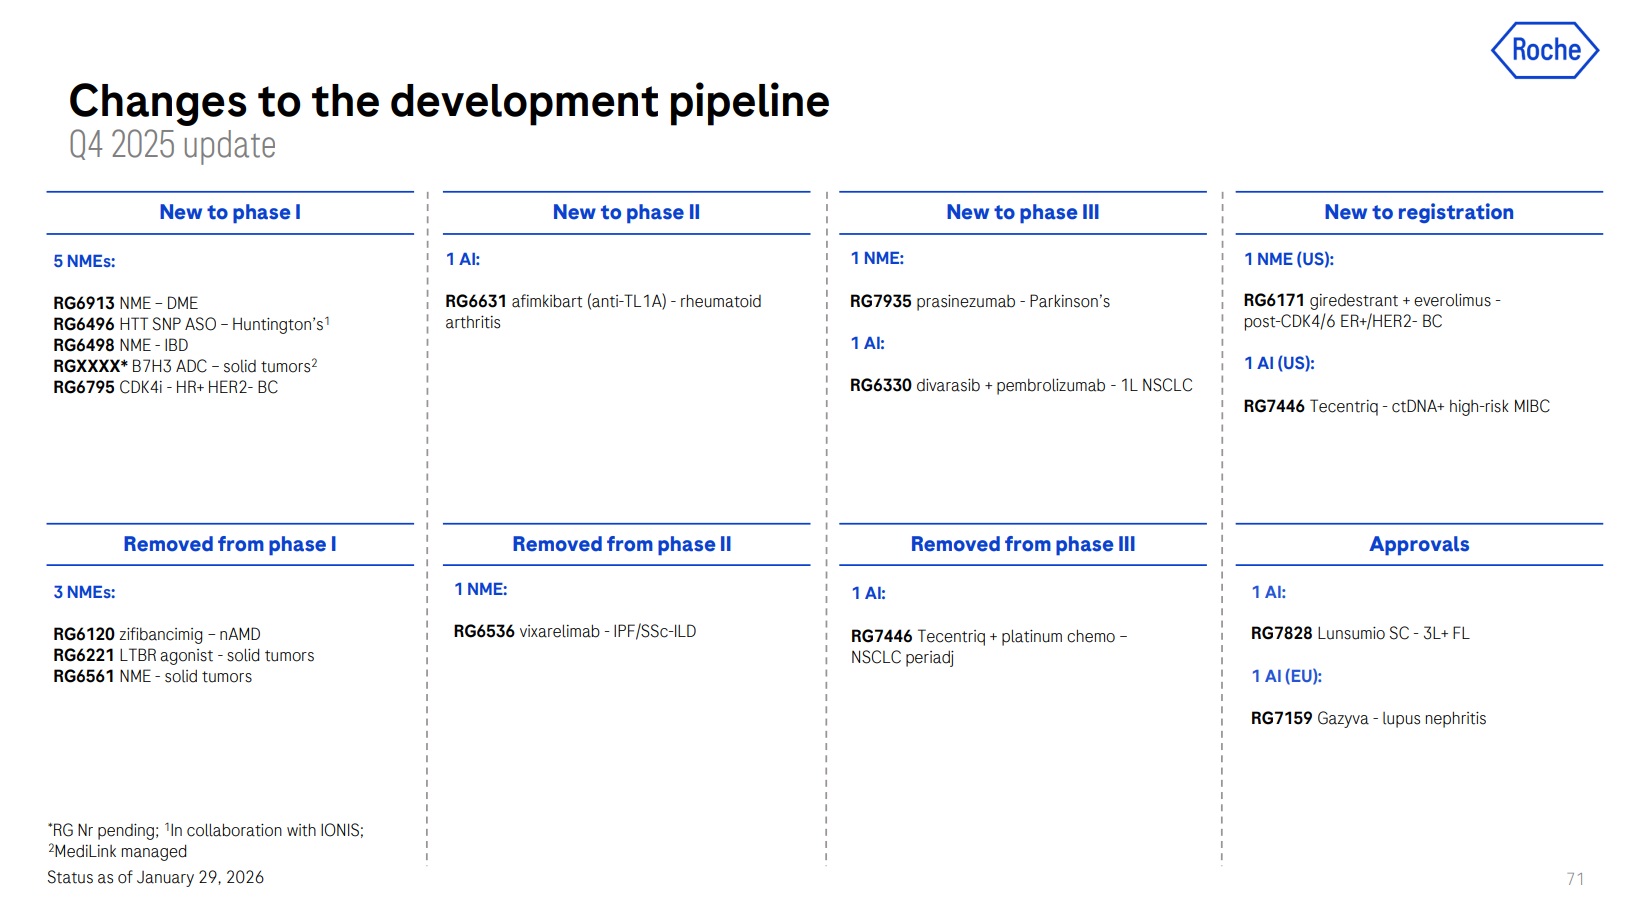Click the RG6536 vixarelimab entry
Image resolution: width=1631 pixels, height=903 pixels.
click(574, 631)
